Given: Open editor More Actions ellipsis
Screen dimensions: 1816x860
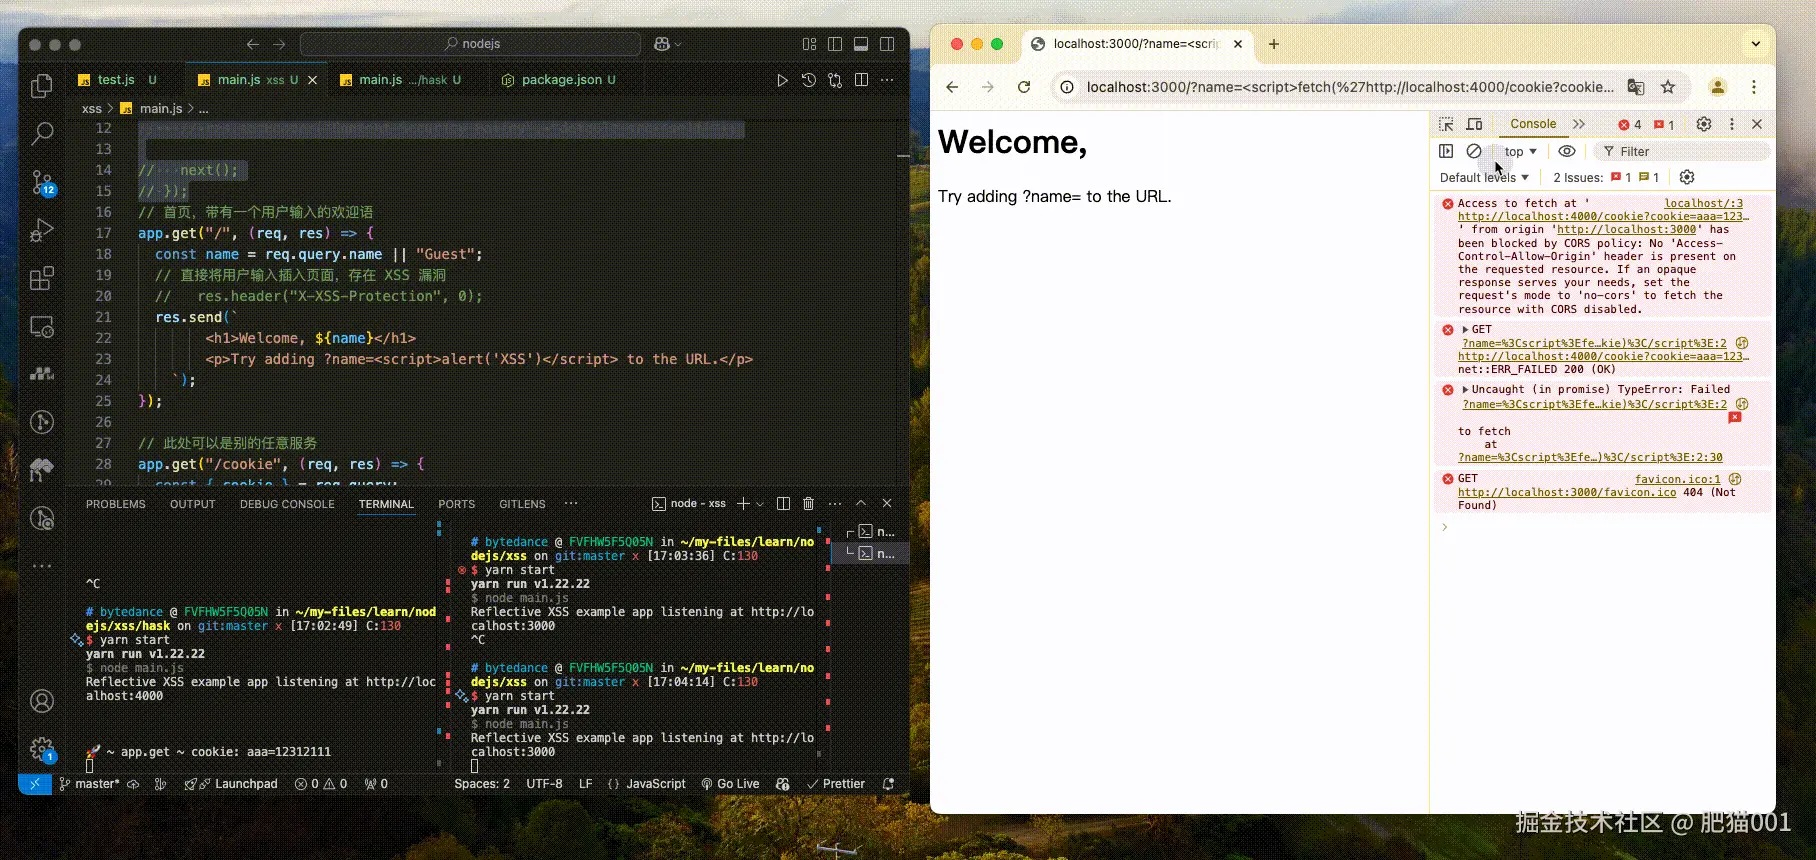Looking at the screenshot, I should [888, 80].
